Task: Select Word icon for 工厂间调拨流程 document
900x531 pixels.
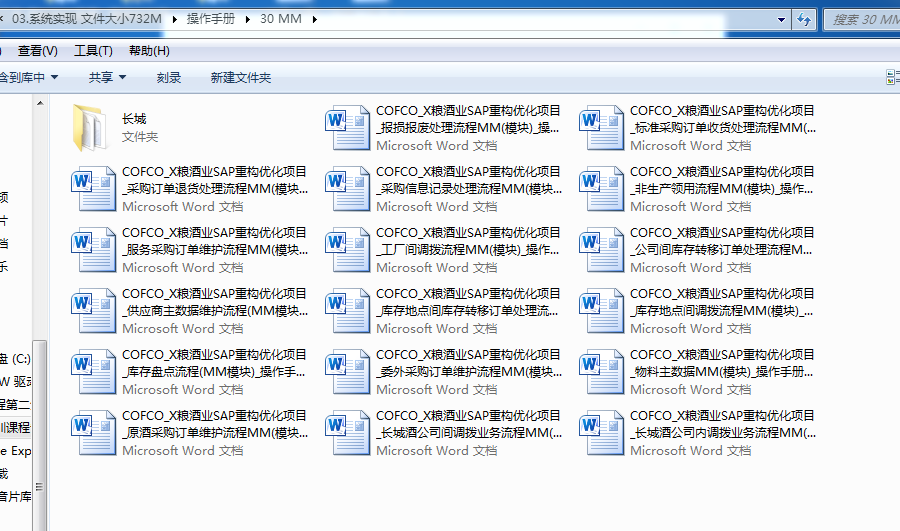Action: coord(347,249)
